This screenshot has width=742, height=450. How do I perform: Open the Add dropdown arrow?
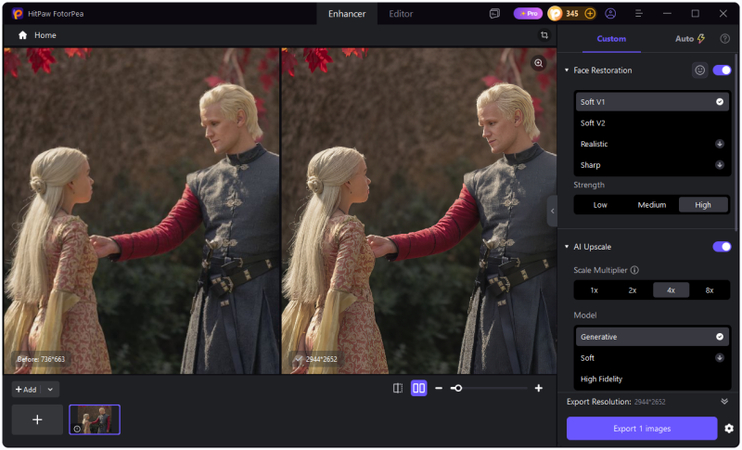tap(50, 389)
